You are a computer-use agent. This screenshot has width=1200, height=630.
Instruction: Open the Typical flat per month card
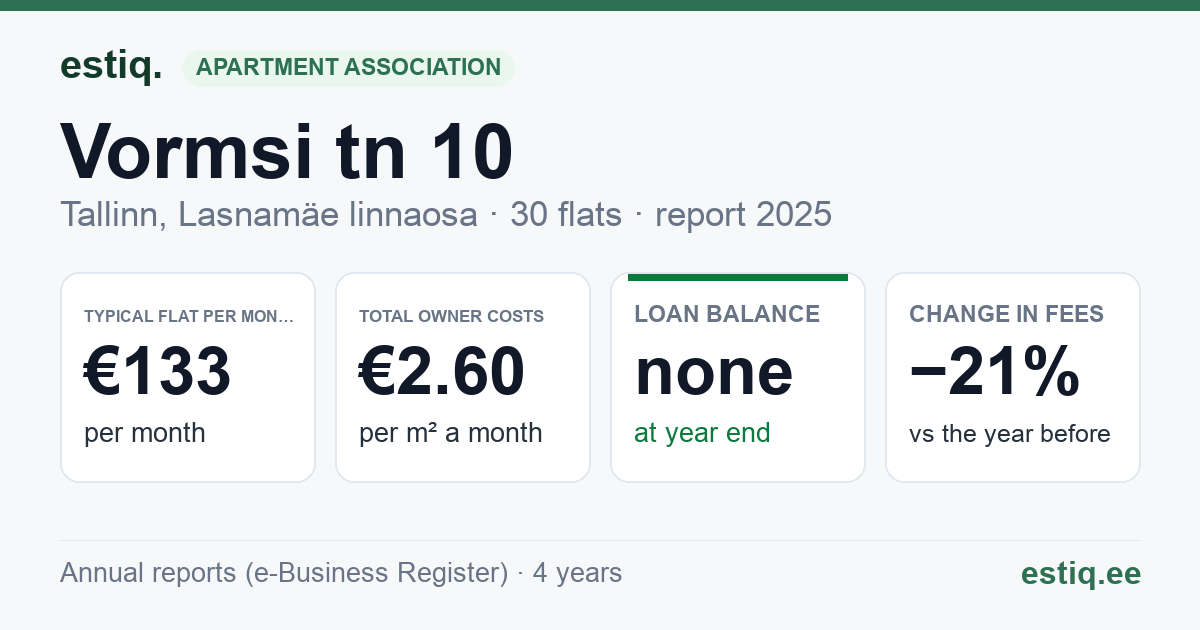[188, 377]
